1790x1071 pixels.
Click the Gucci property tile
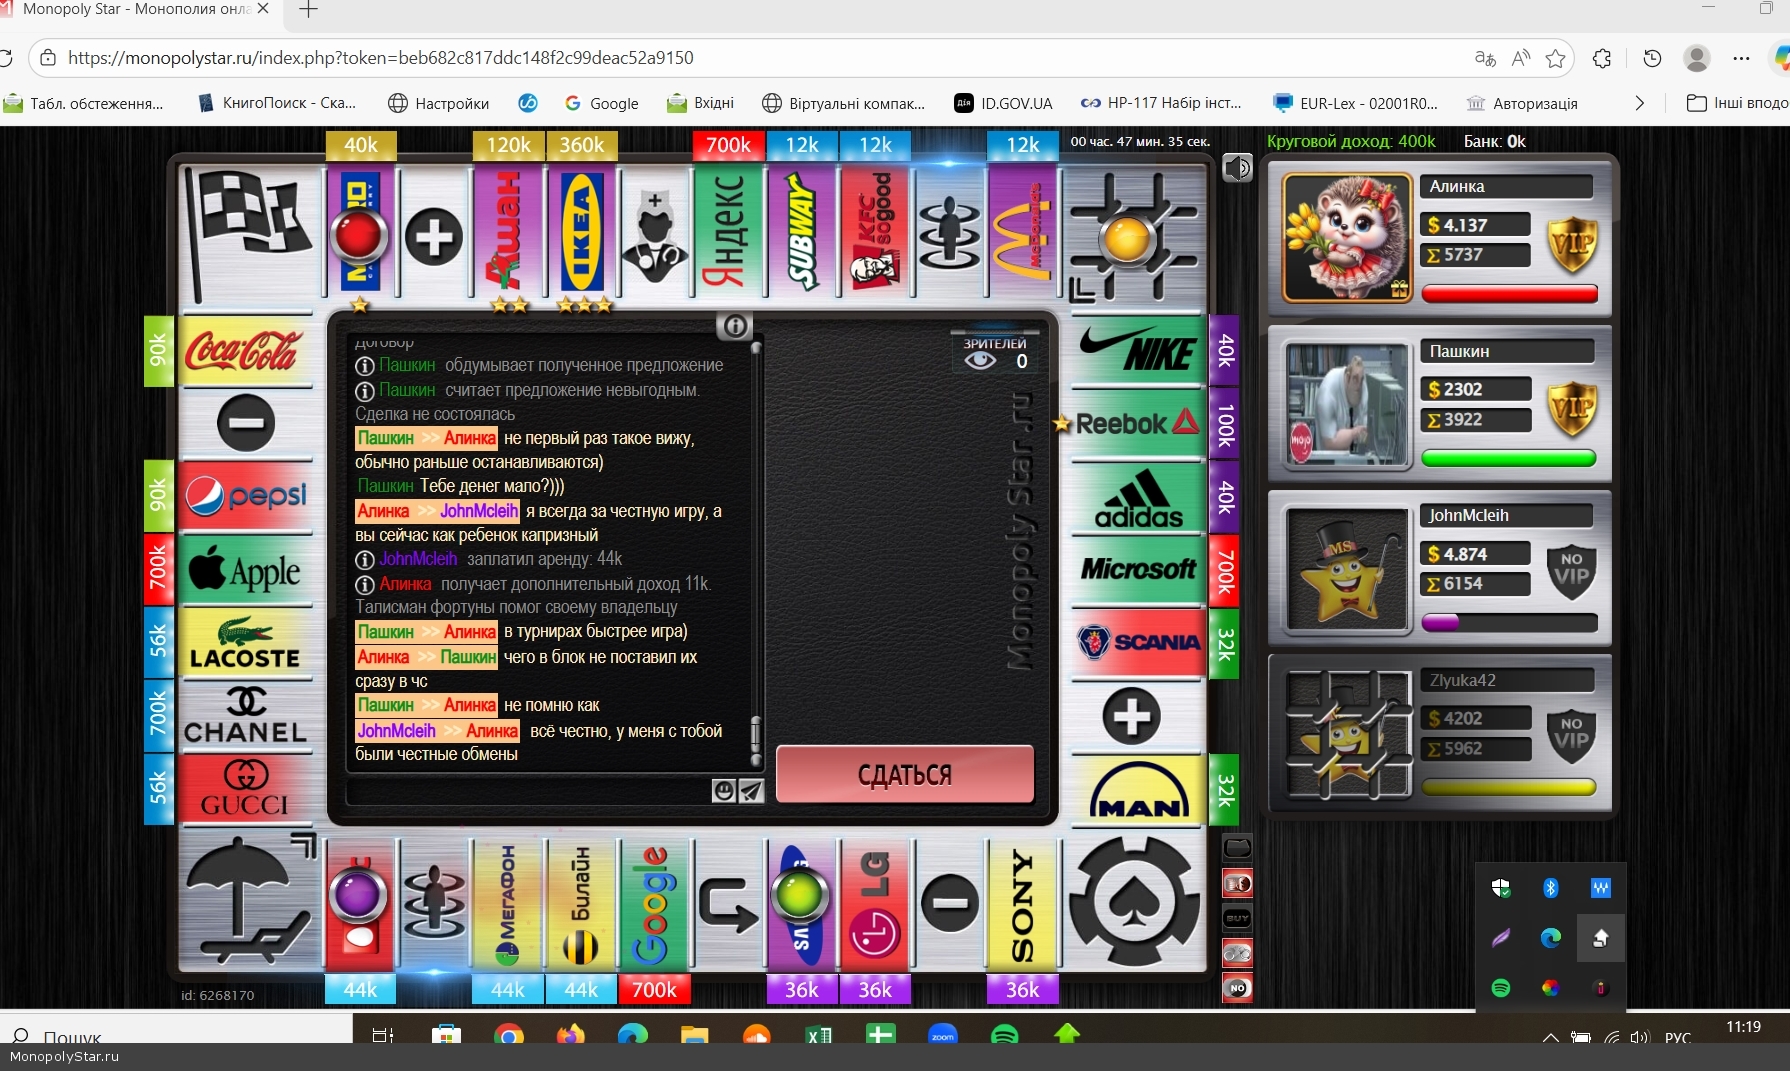(x=245, y=789)
